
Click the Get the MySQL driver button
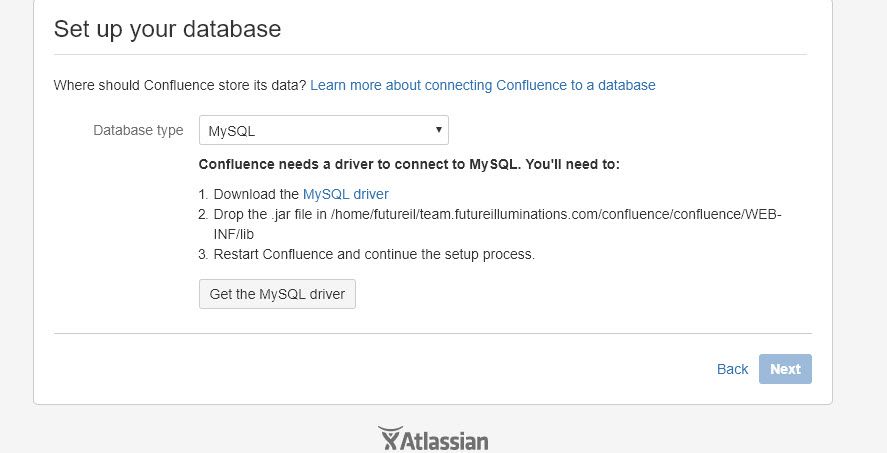tap(277, 294)
